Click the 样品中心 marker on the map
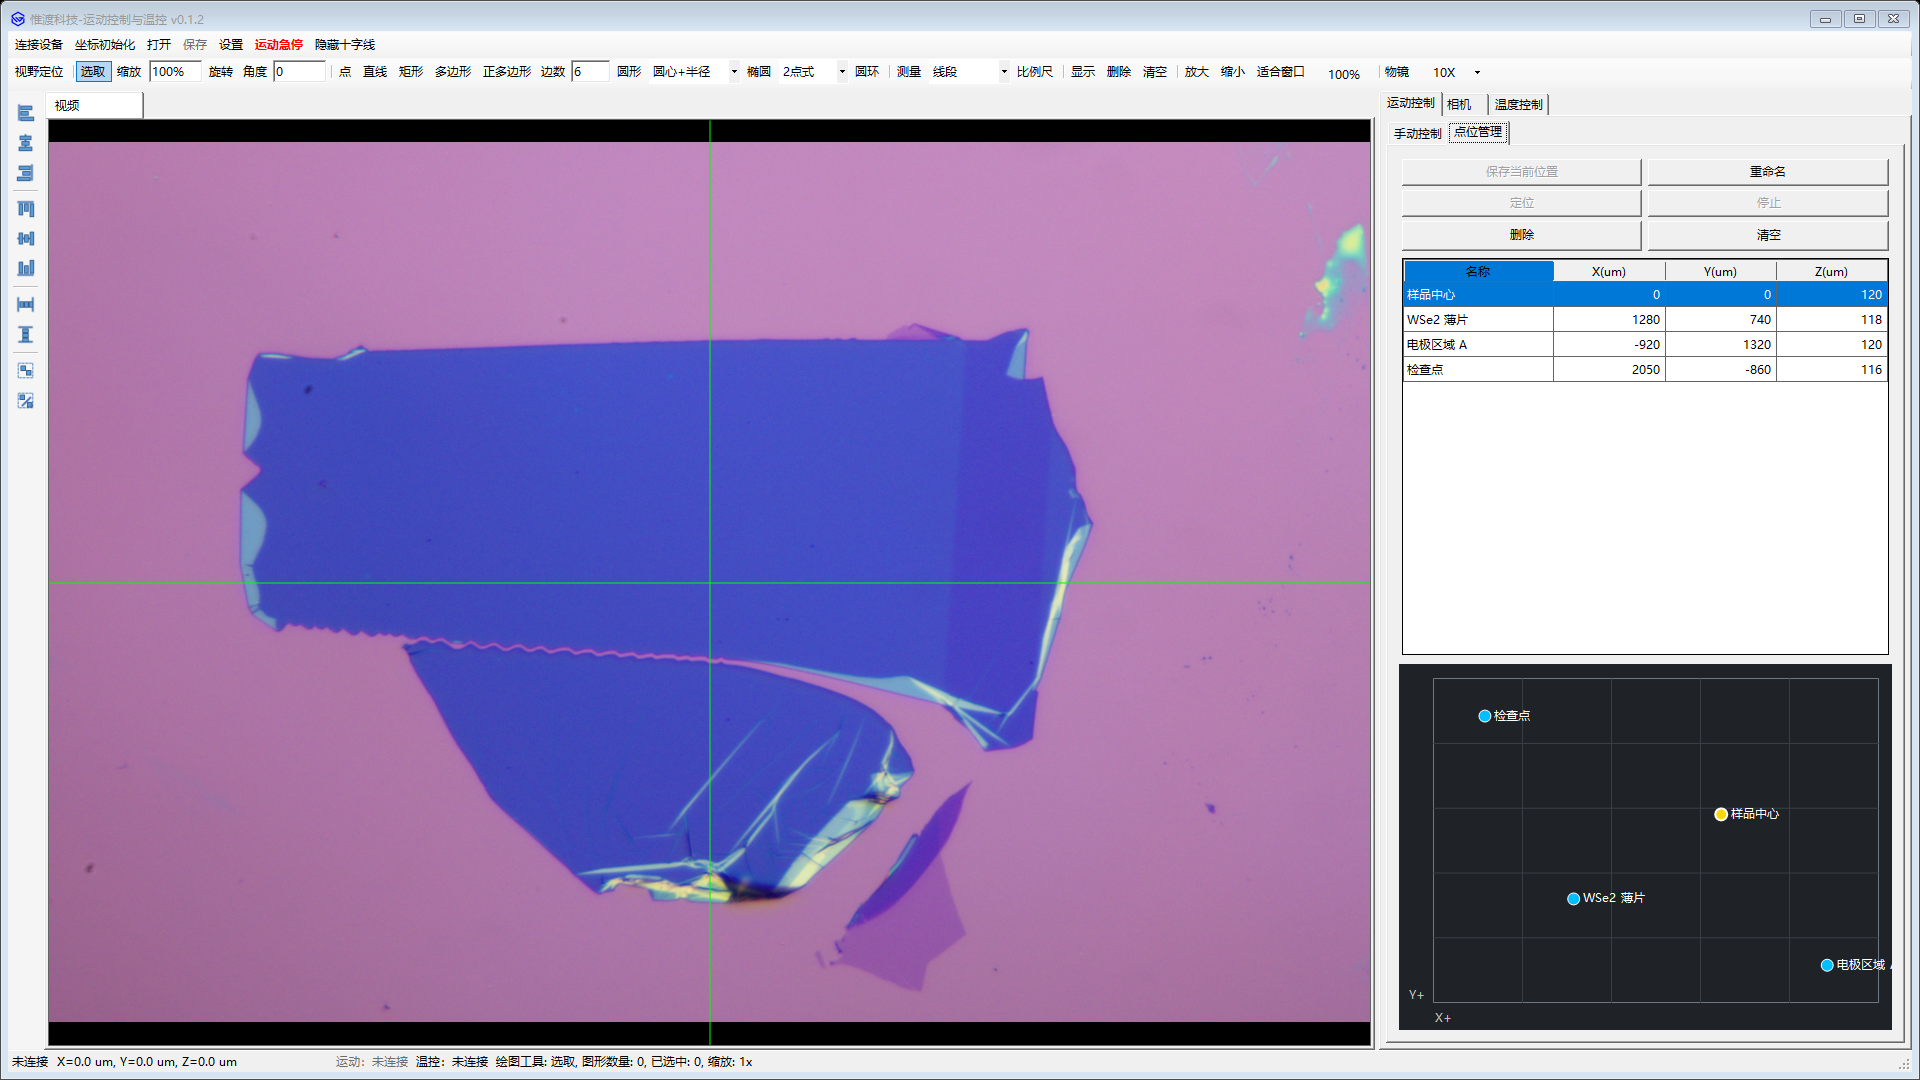Image resolution: width=1920 pixels, height=1080 pixels. click(1721, 815)
